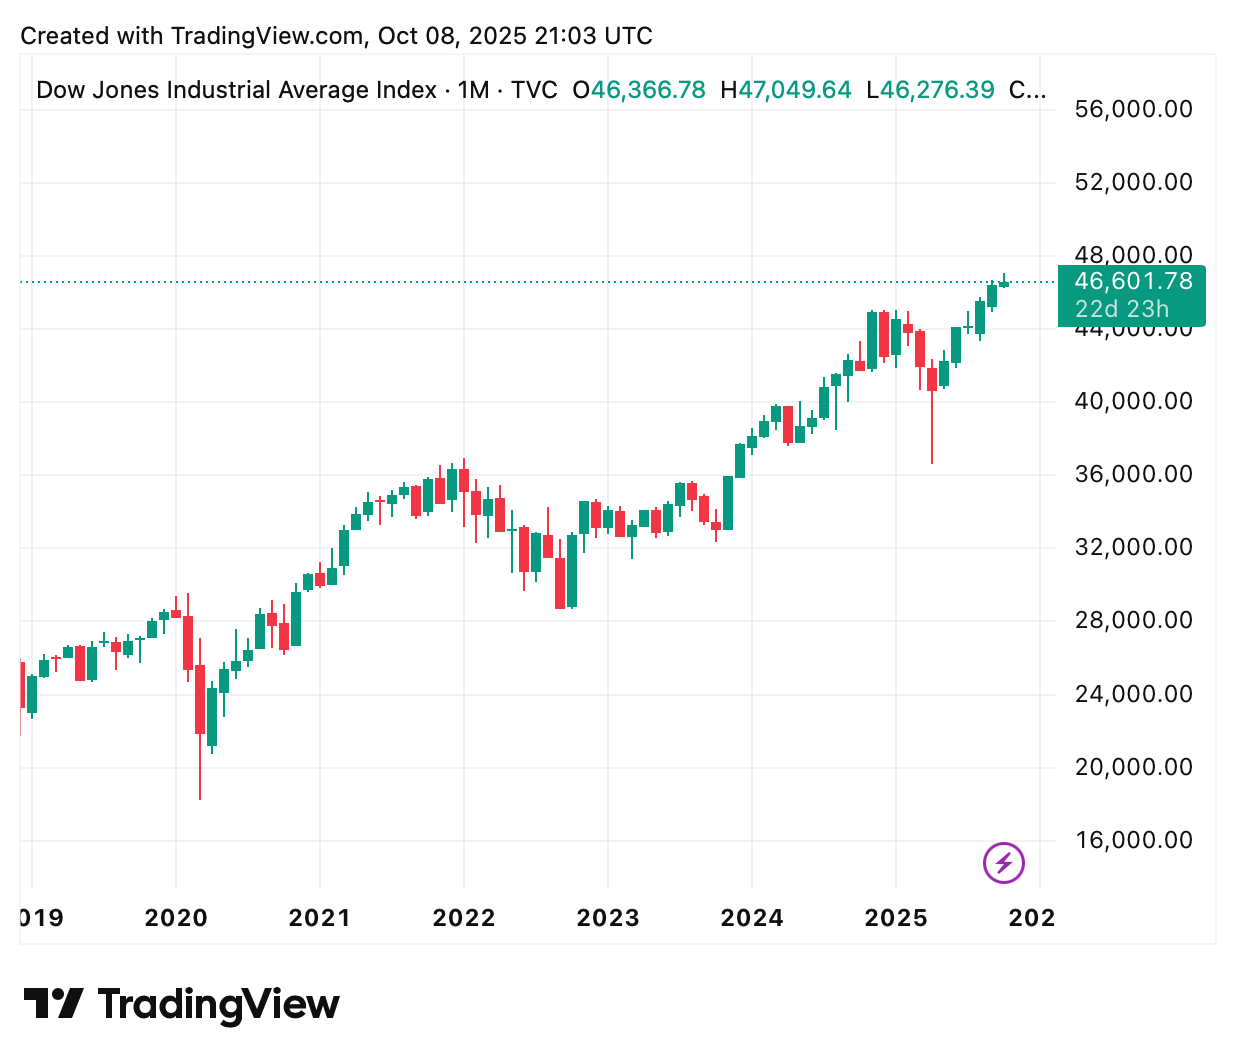Screen dimensions: 1236x1064
Task: Click the low price value 46,276.39
Action: pos(937,90)
